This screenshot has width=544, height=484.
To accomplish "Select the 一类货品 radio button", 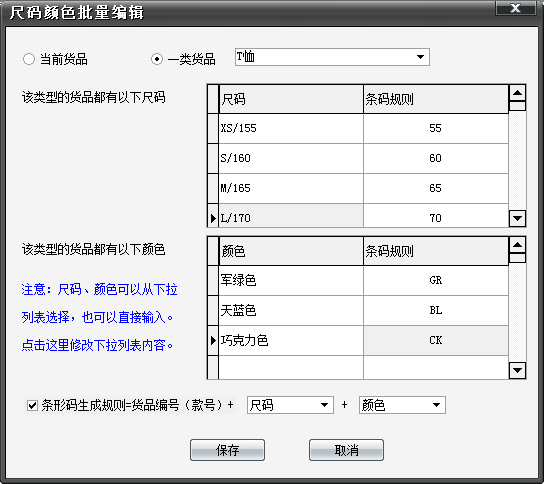I will [157, 59].
